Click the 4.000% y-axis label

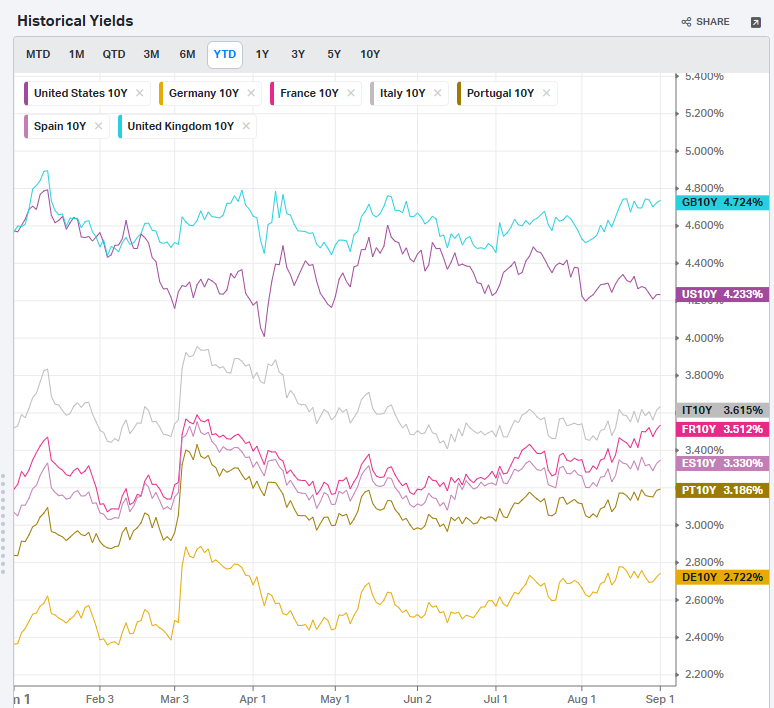tap(704, 338)
